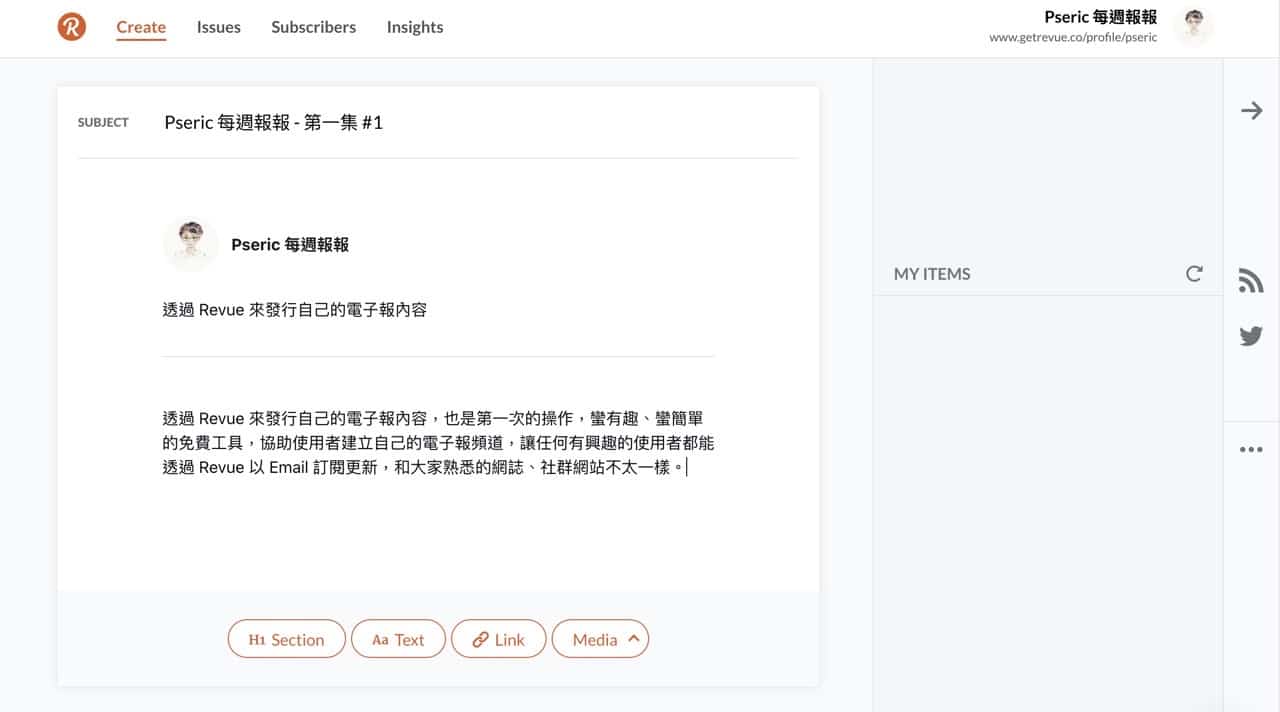The width and height of the screenshot is (1280, 712).
Task: Click the newsletter header avatar image
Action: coord(190,244)
